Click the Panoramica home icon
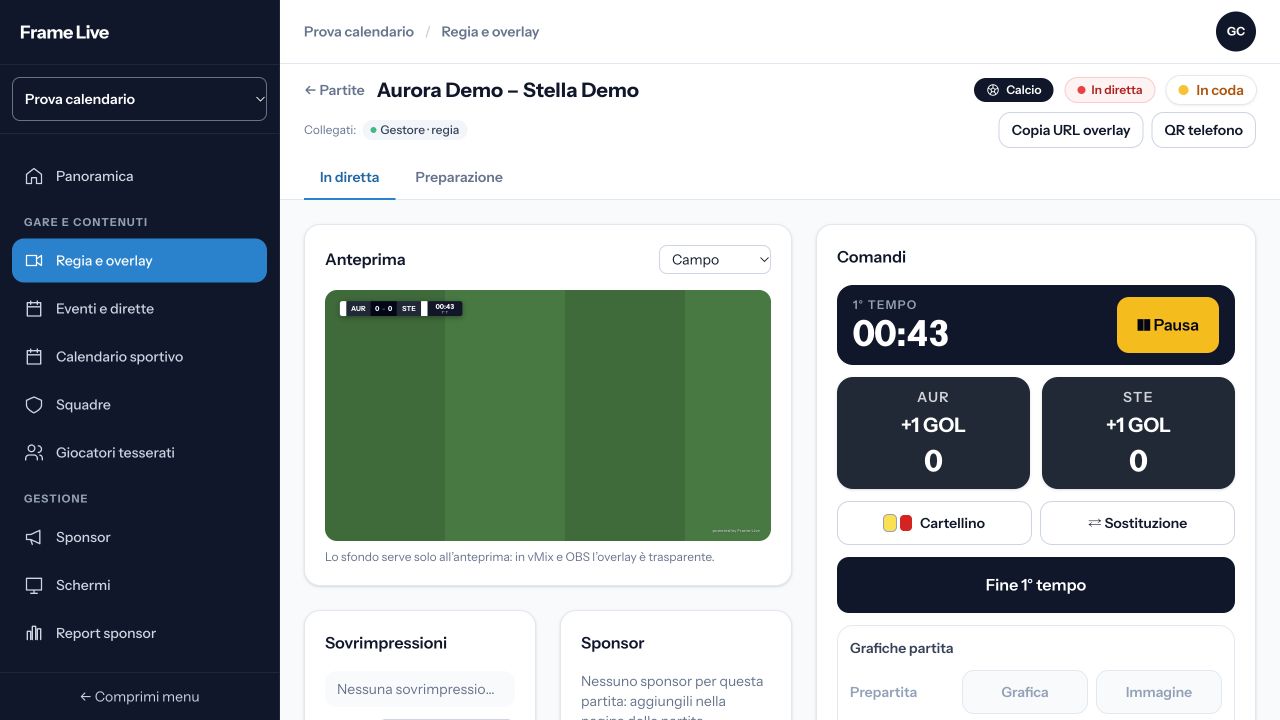The height and width of the screenshot is (720, 1280). (x=34, y=176)
